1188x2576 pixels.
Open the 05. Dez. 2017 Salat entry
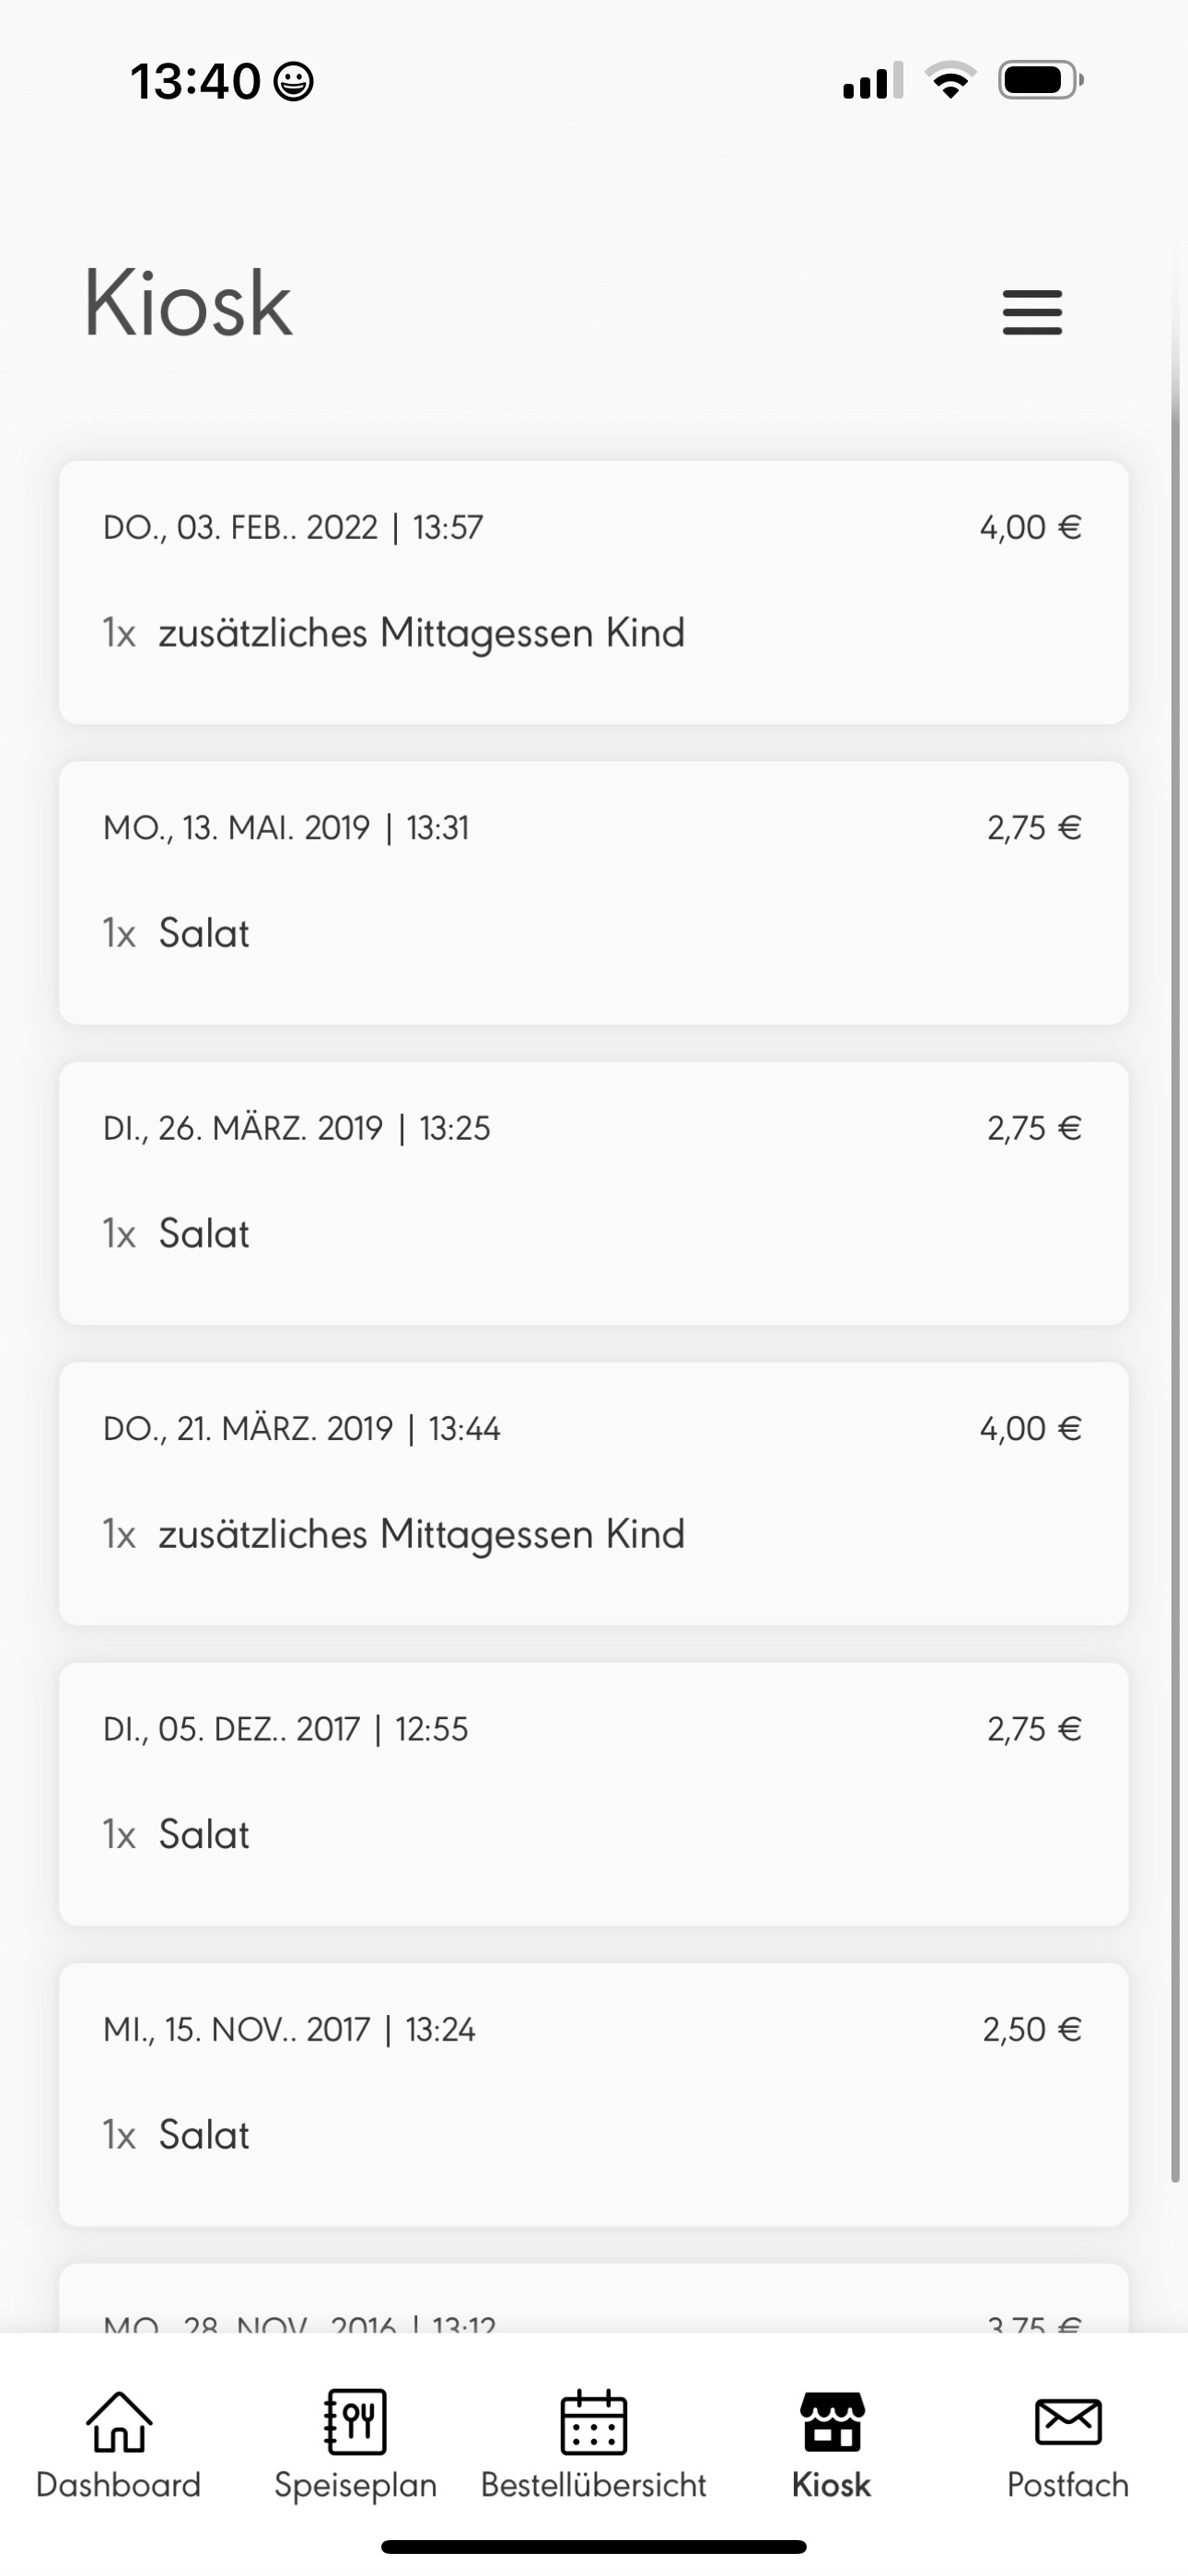click(593, 1793)
